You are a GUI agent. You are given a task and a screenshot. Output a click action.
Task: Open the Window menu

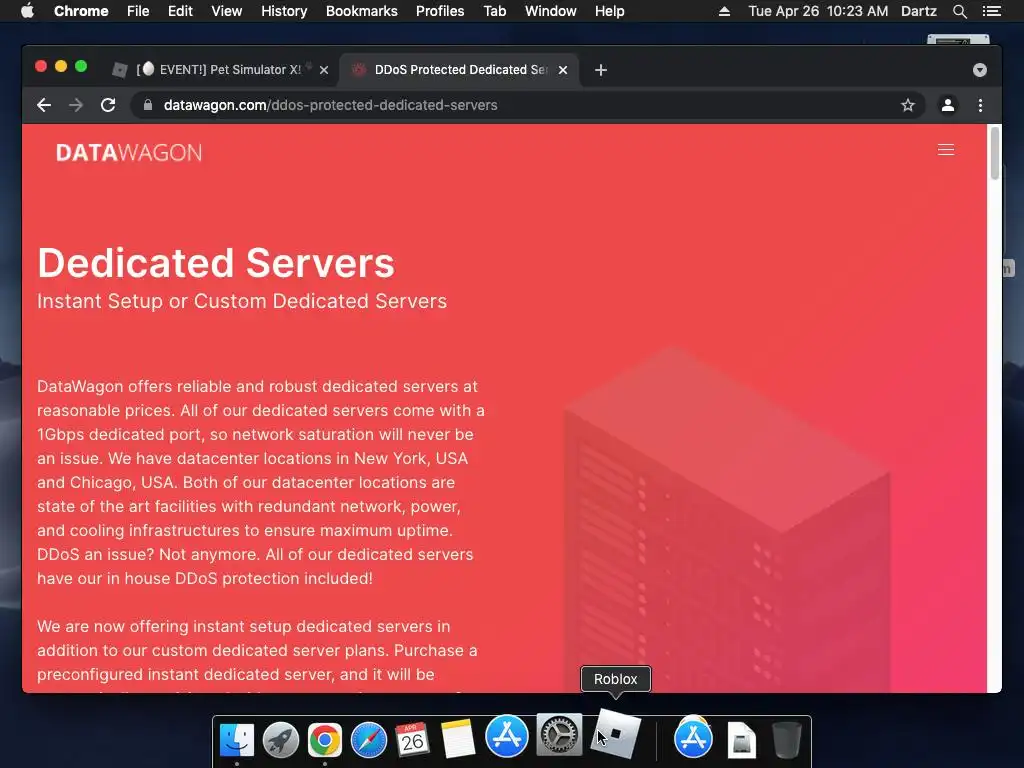(551, 11)
